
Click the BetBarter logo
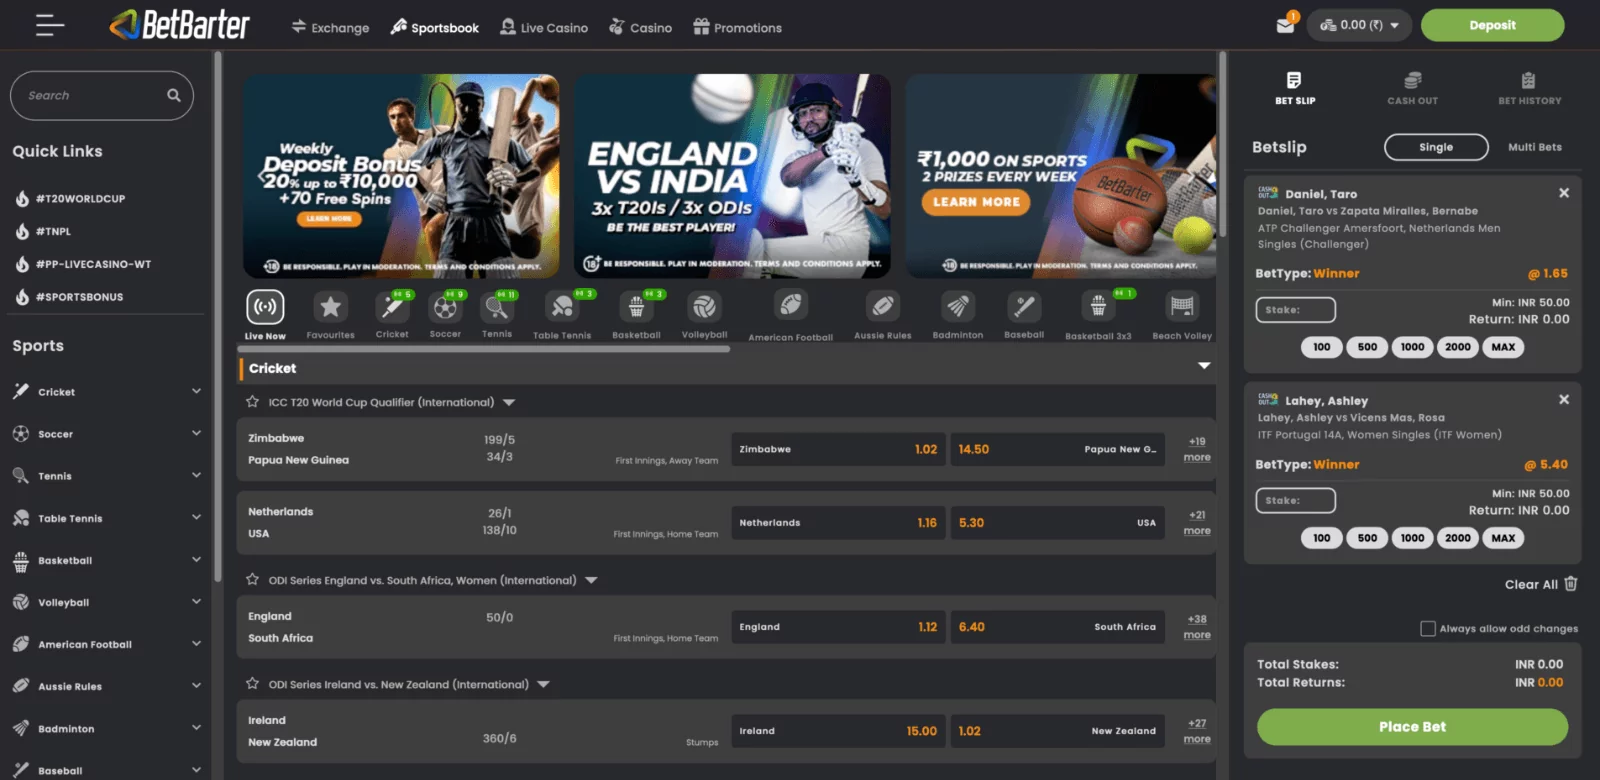pyautogui.click(x=180, y=25)
